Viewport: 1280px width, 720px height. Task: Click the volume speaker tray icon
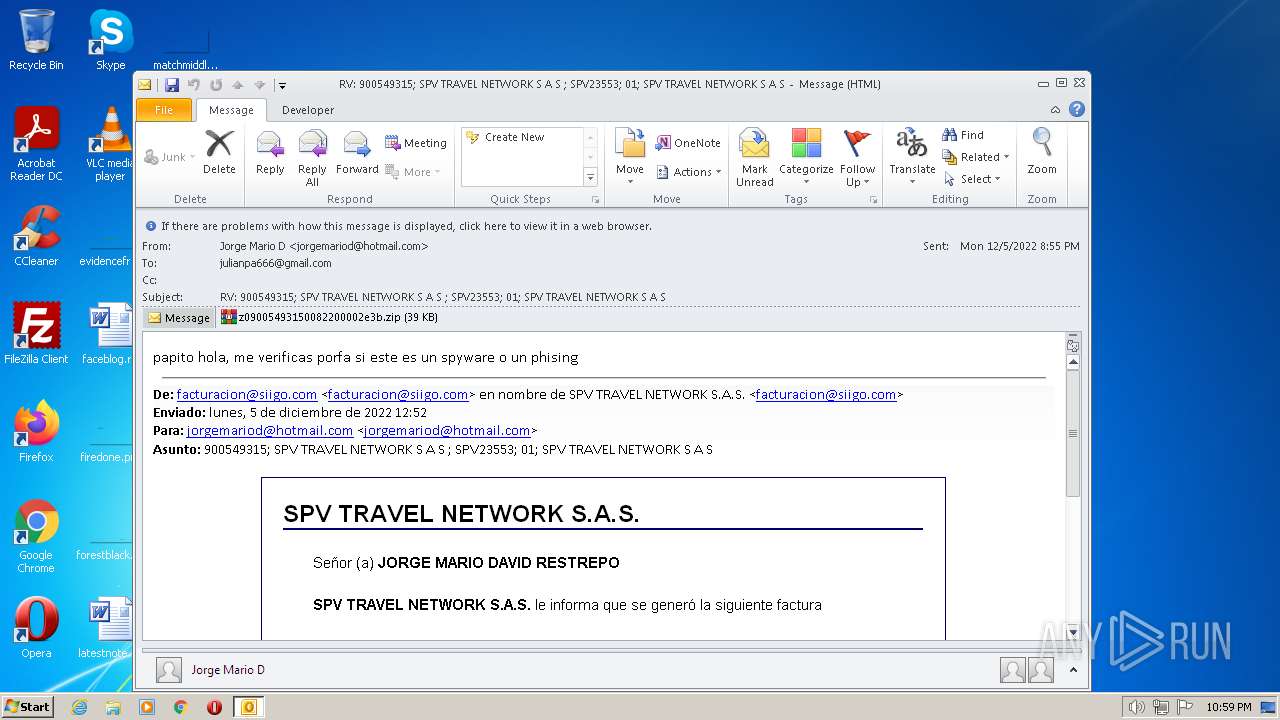(x=1136, y=707)
